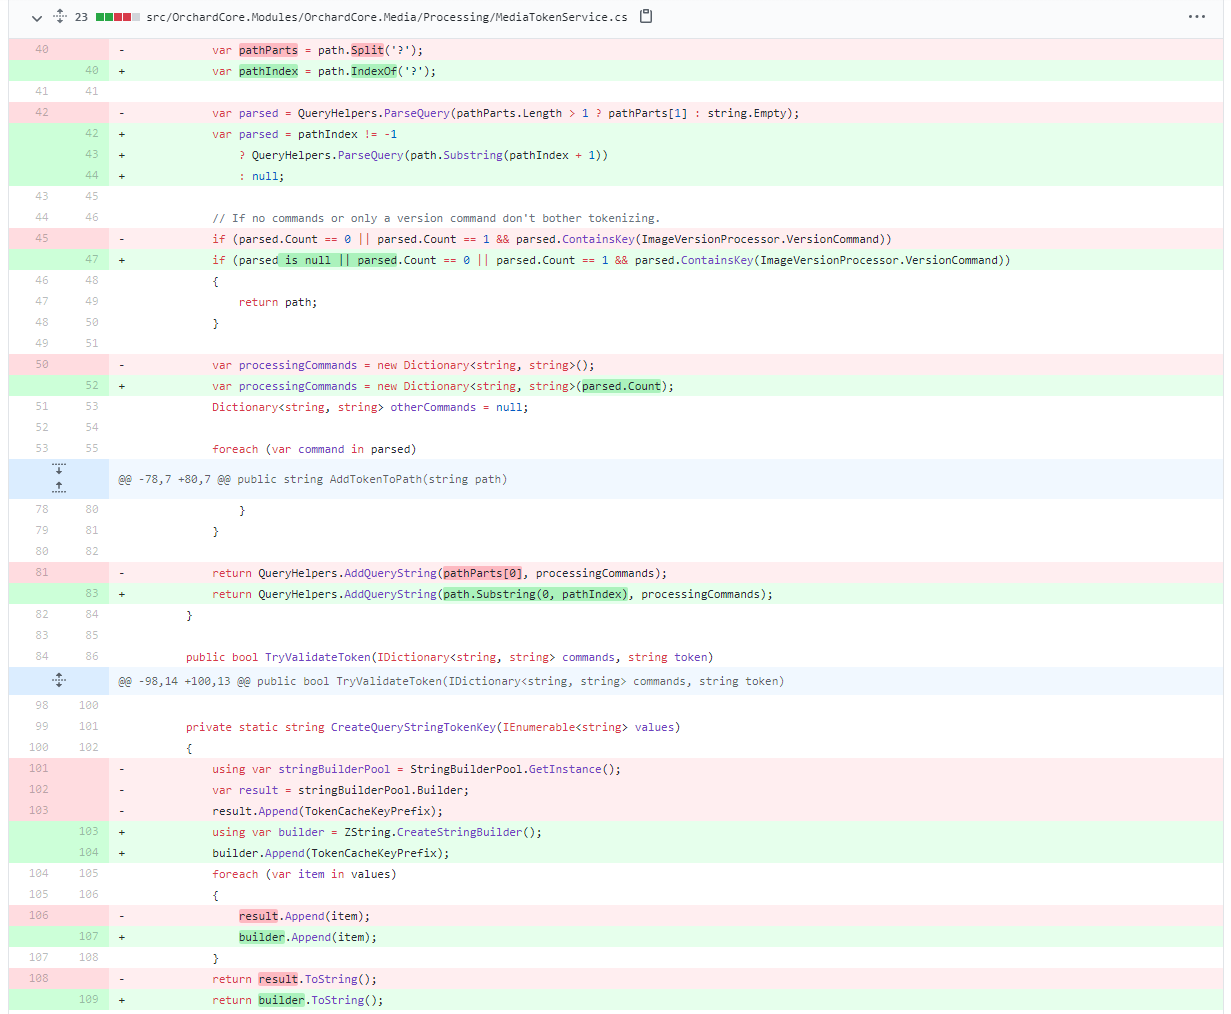Expand hidden lines at TryValidateToken hunk
Image resolution: width=1231 pixels, height=1014 pixels.
point(59,681)
